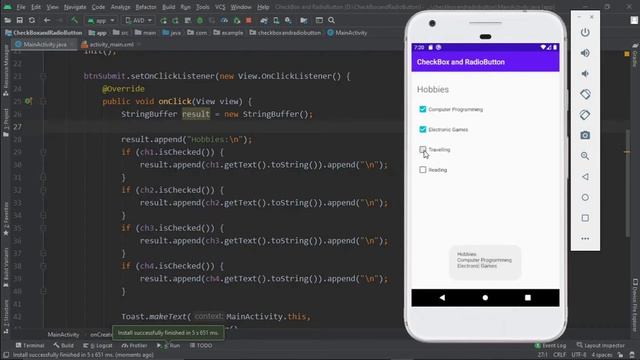This screenshot has width=640, height=360.
Task: Click emulator sidebar Back triangle icon
Action: pyautogui.click(x=585, y=177)
